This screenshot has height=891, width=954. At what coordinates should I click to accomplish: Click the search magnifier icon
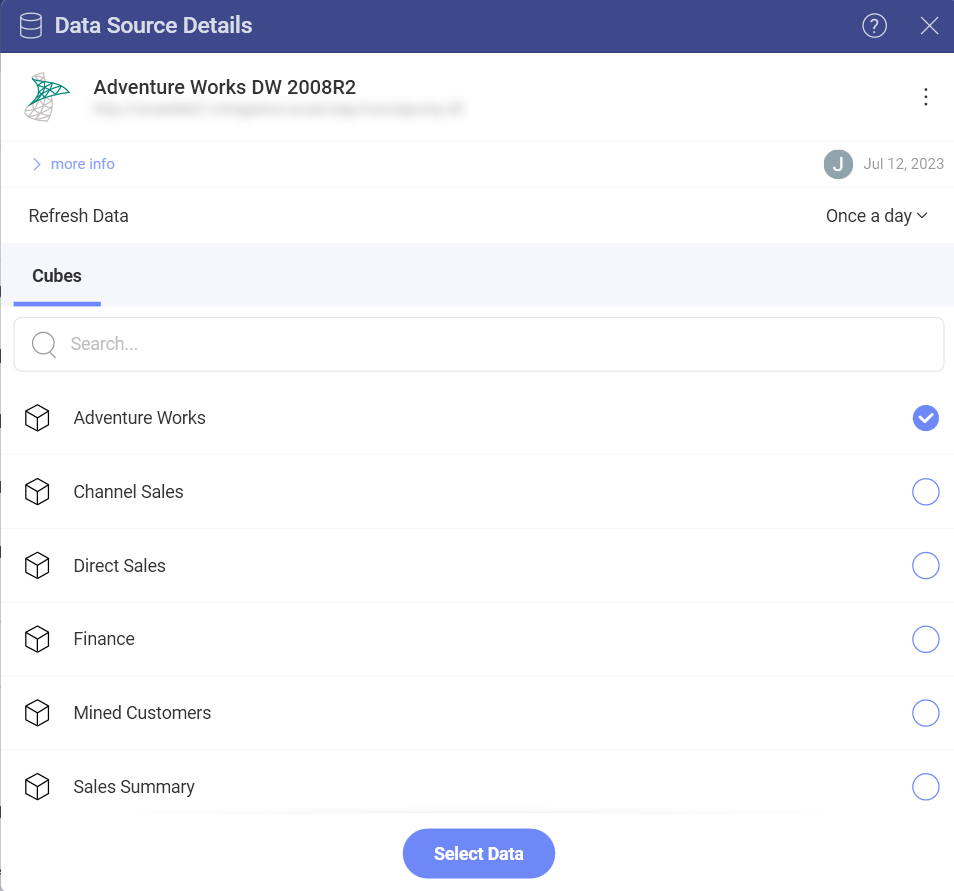[x=44, y=344]
